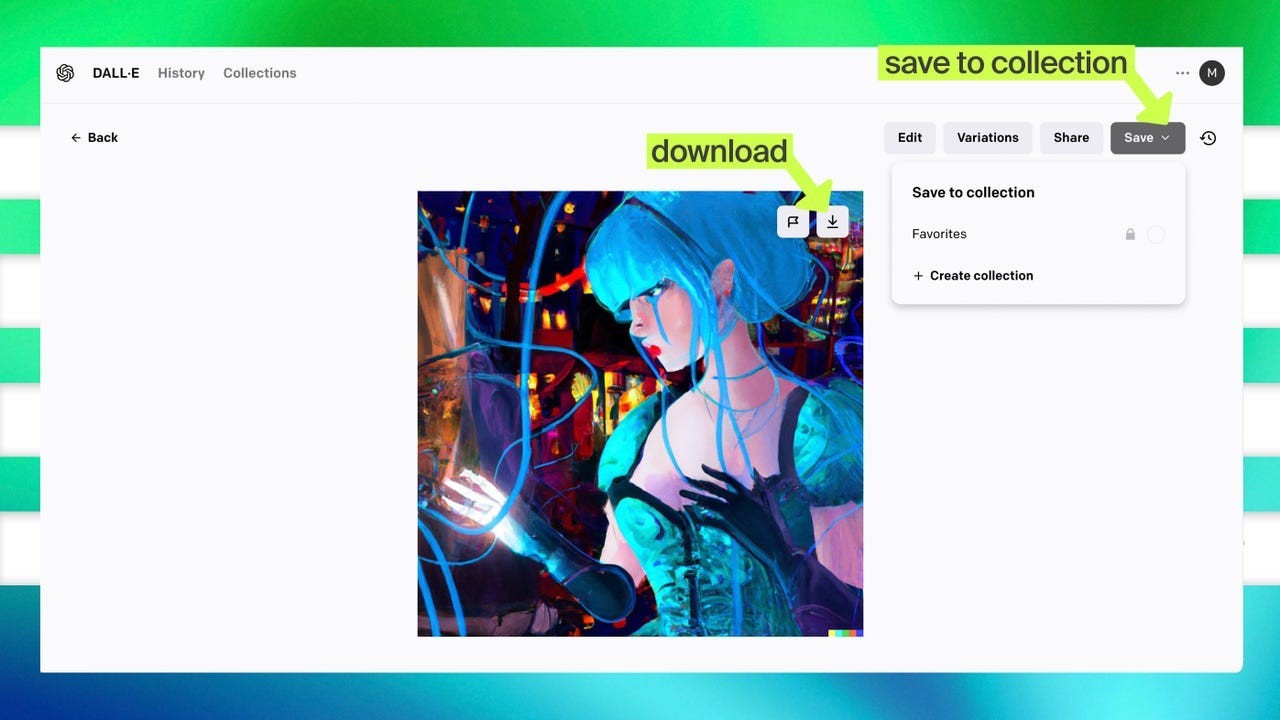
Task: Open the Collections tab
Action: (259, 73)
